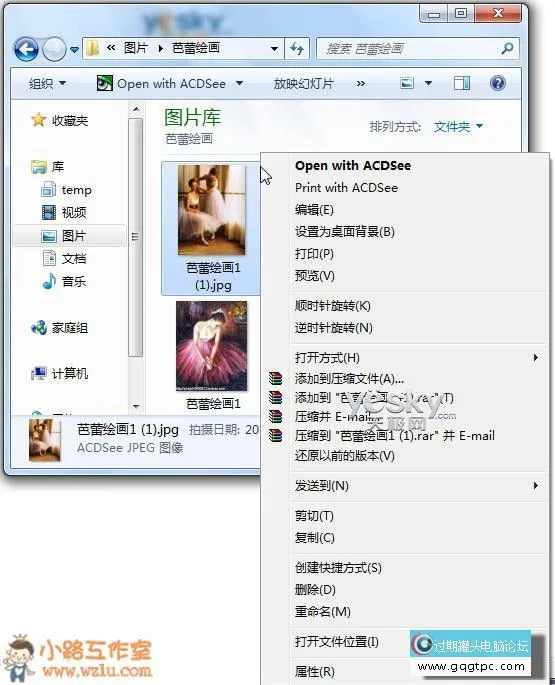Choose 属性(R) in context menu
555x685 pixels.
(315, 671)
